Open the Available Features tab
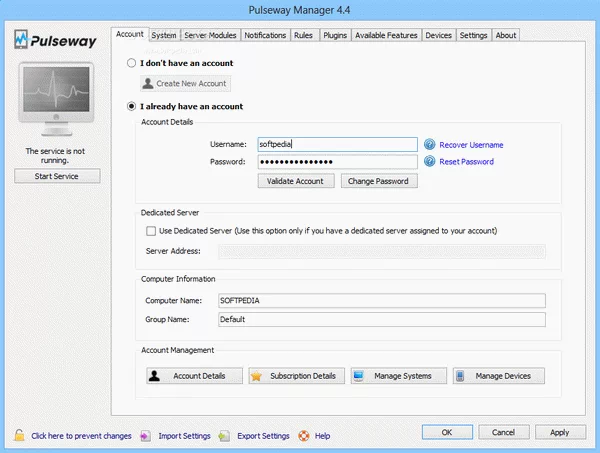The height and width of the screenshot is (453, 600). [386, 35]
